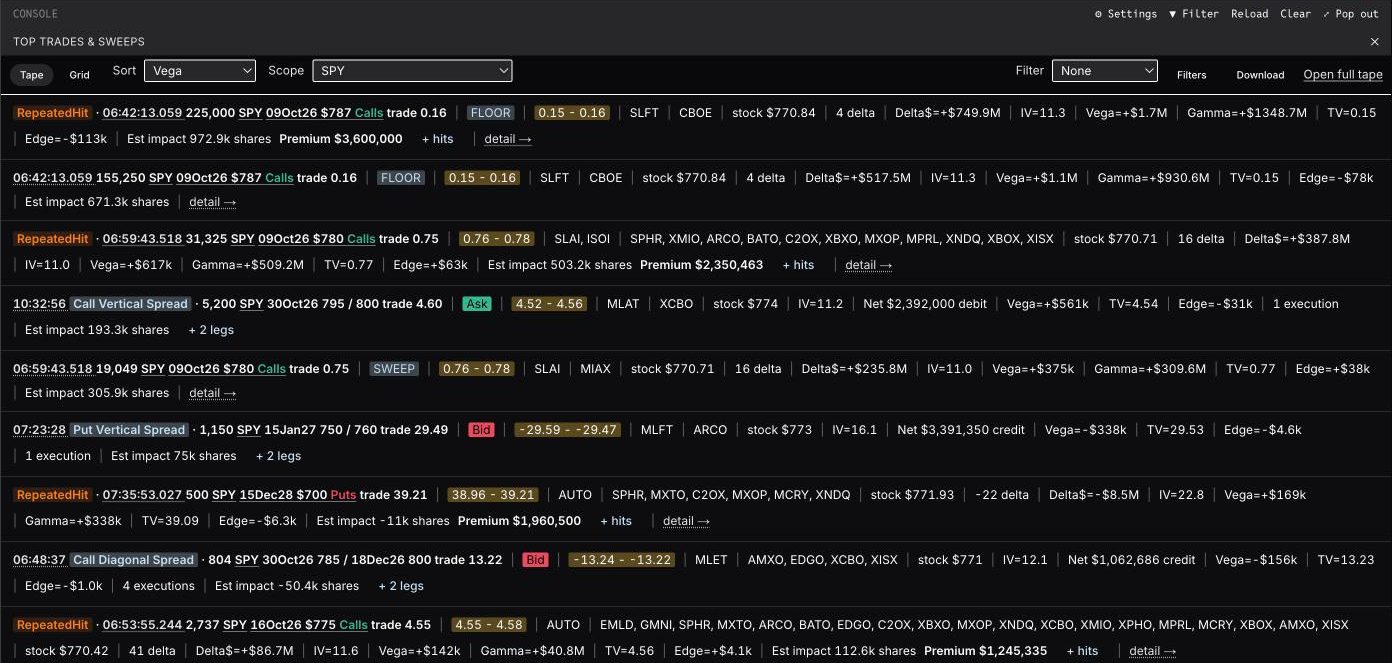Screen dimensions: 1392x663
Task: Open detail for 19,049 SPY $780 Calls sweep
Action: tap(212, 393)
